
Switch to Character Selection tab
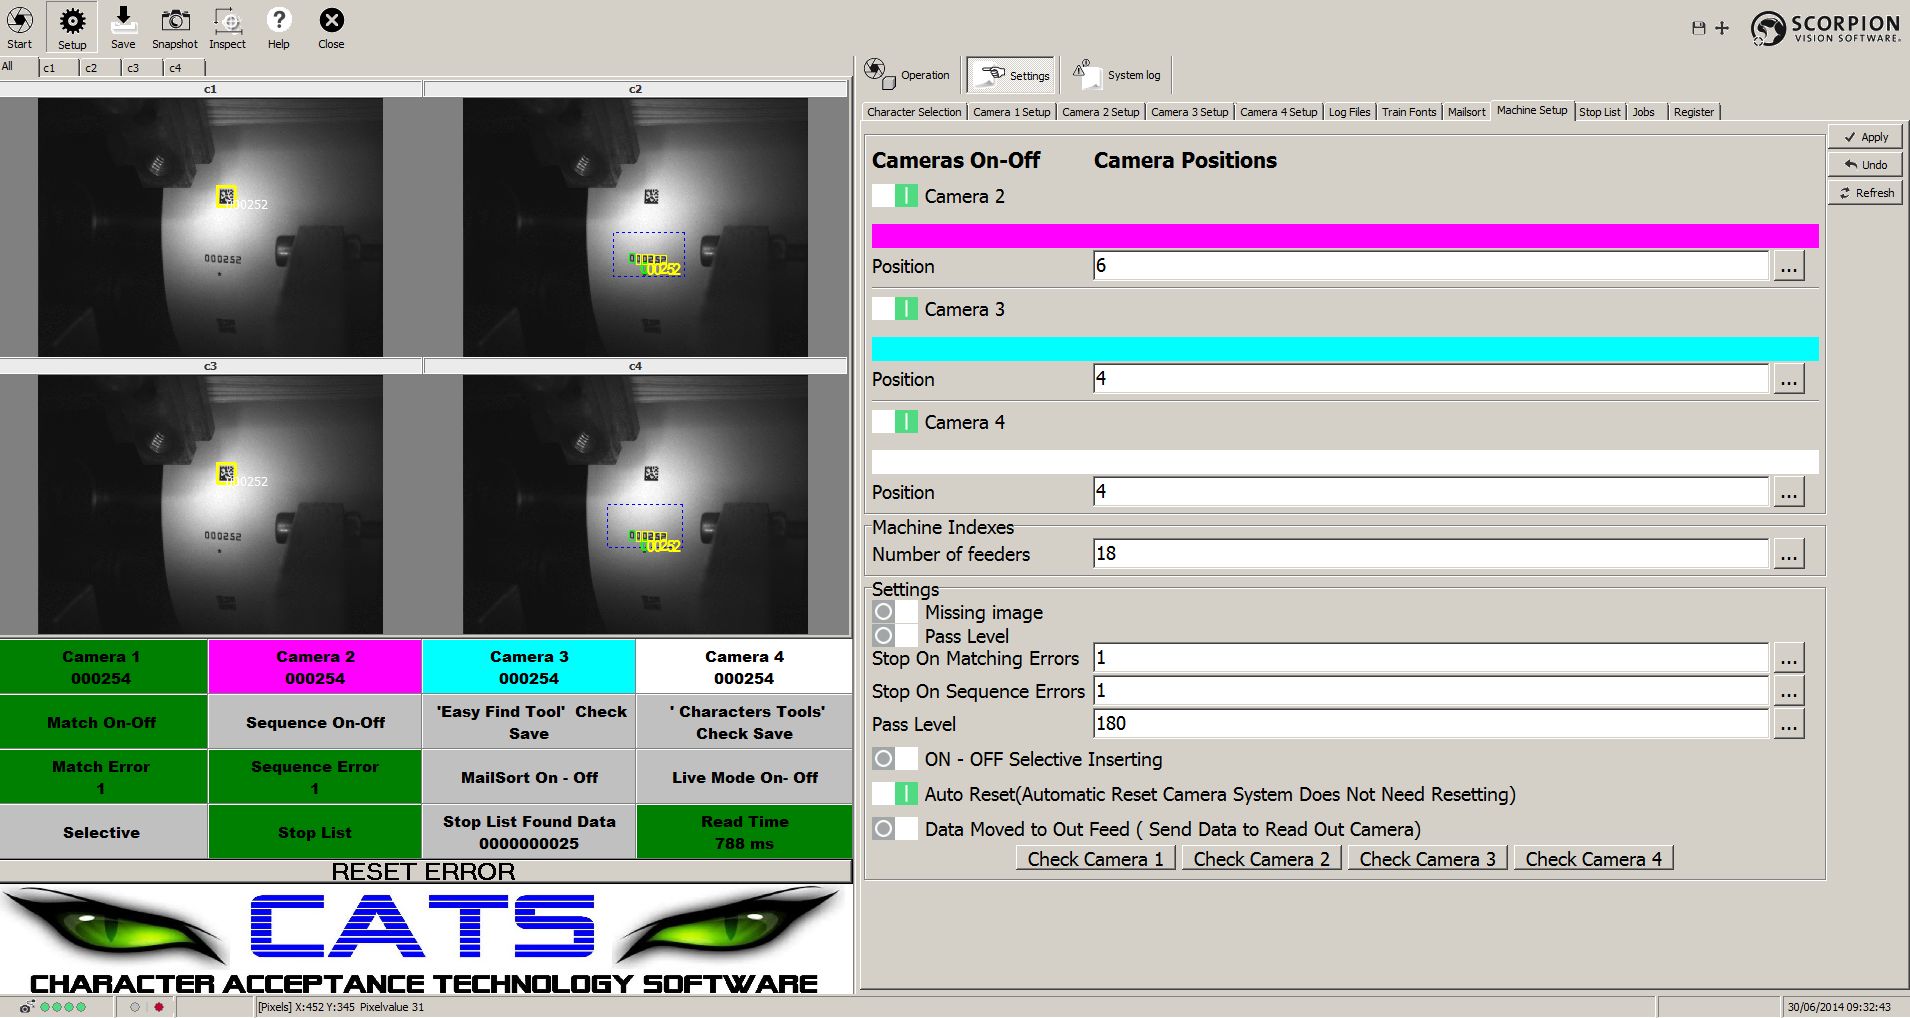point(914,112)
